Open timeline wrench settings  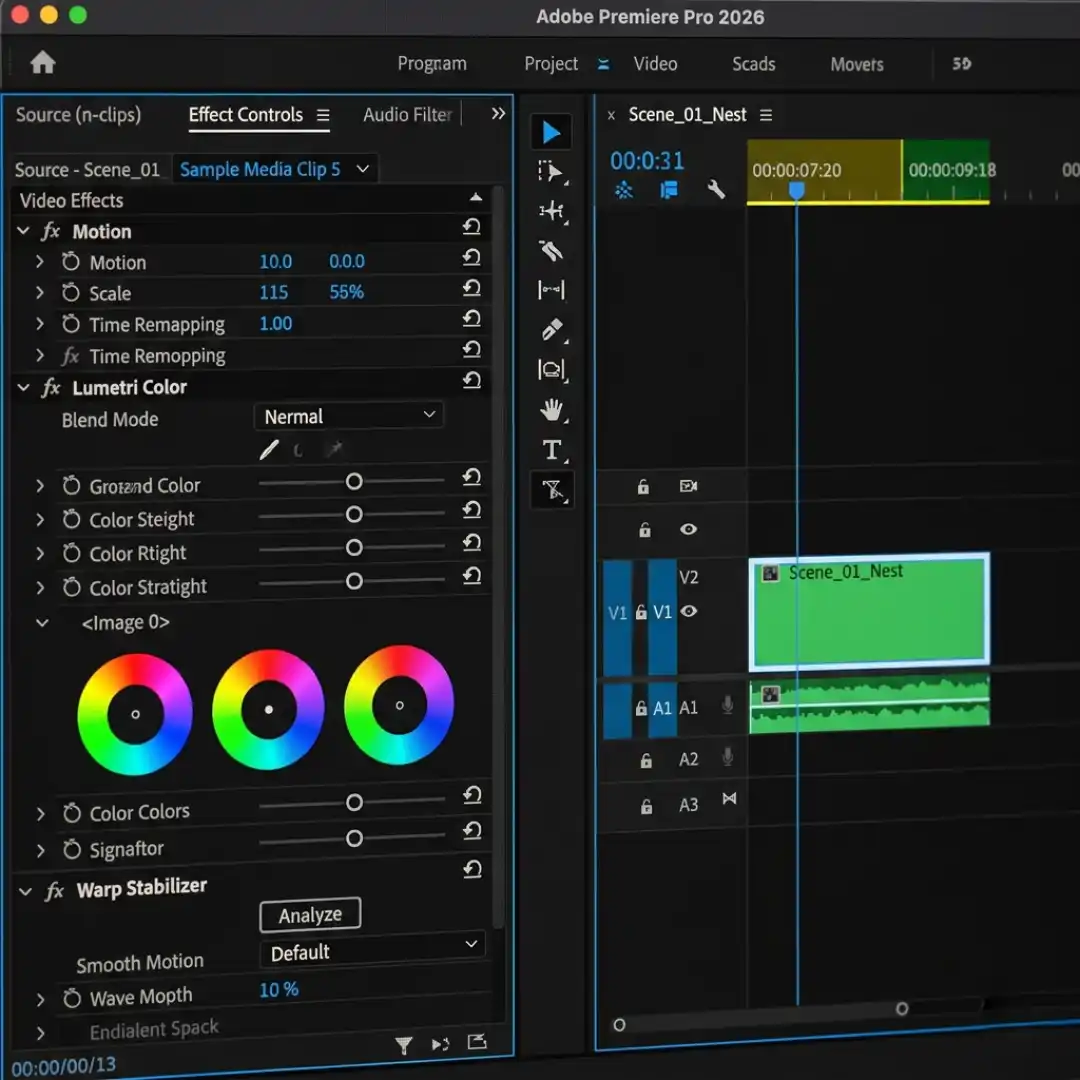coord(716,189)
